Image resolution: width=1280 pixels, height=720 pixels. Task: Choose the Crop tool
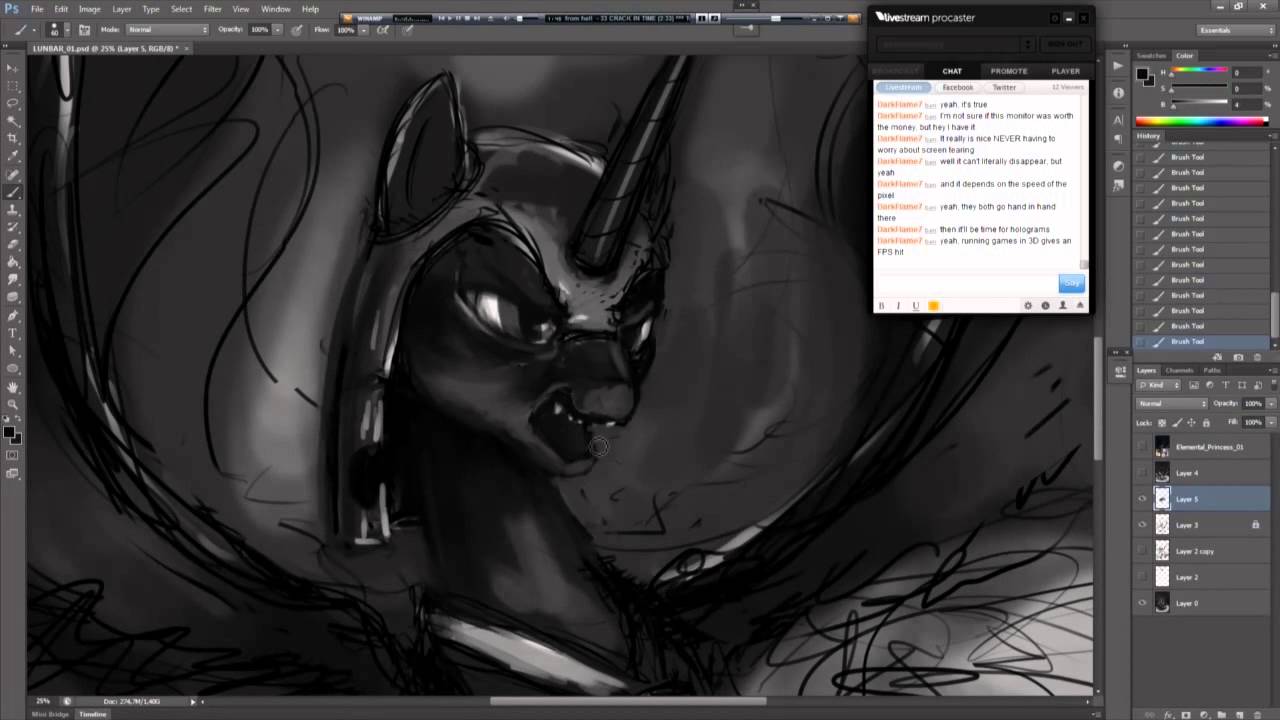tap(12, 138)
